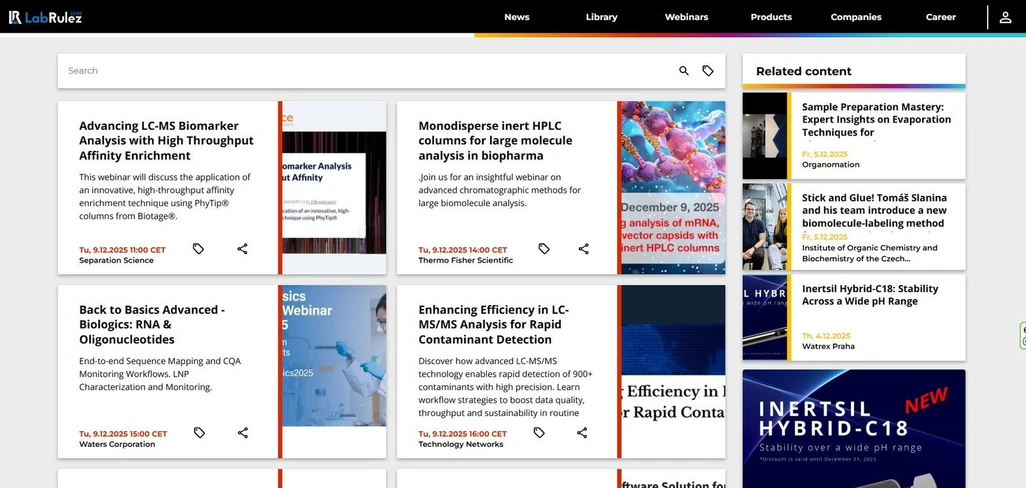Share the Monodisperse inert HPLC columns webinar
Screen dimensions: 1026x488
(x=583, y=249)
